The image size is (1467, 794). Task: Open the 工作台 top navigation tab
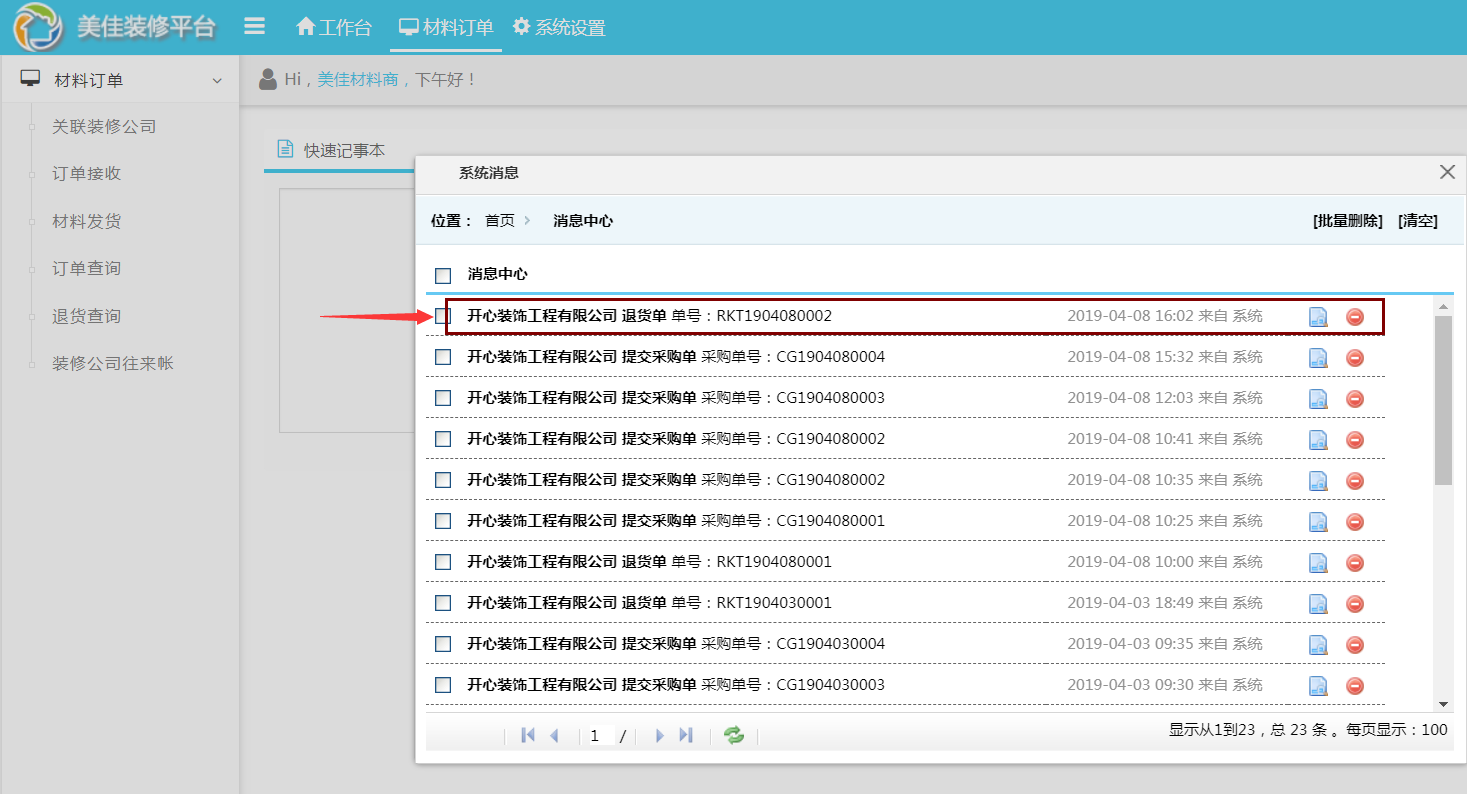coord(334,28)
